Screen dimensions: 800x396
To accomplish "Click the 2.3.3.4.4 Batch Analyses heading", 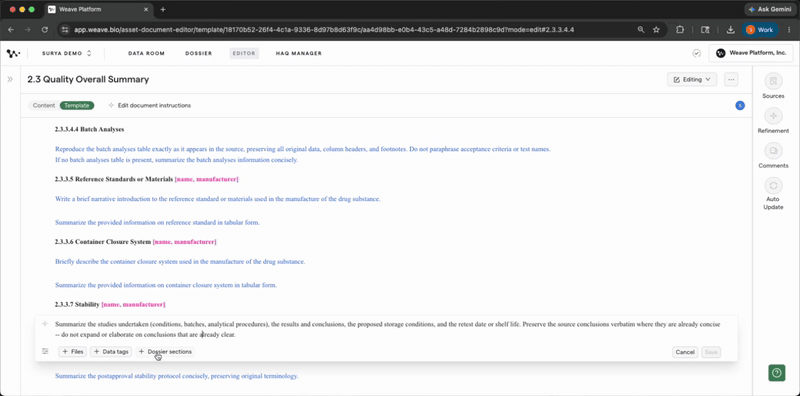I will (x=89, y=130).
